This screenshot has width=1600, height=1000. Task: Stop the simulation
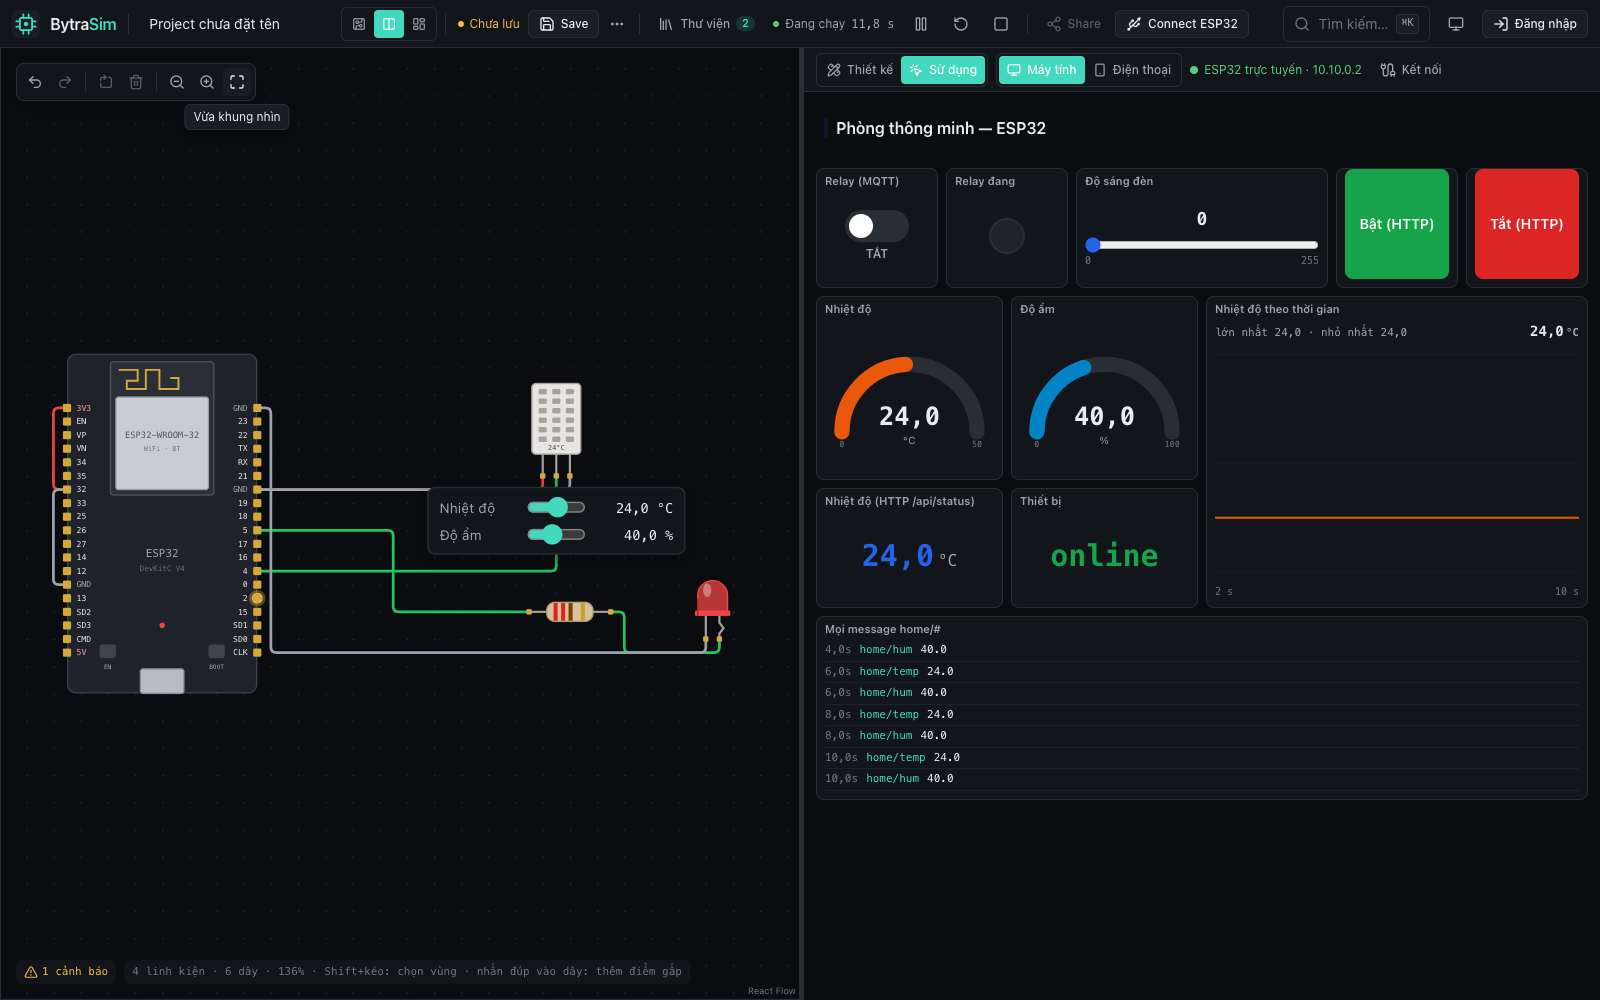(1001, 24)
